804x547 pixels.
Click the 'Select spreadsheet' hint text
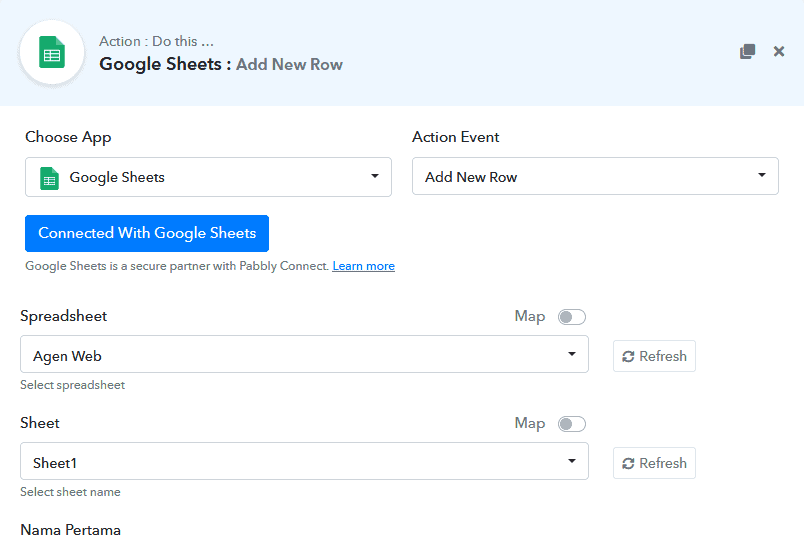click(x=72, y=385)
